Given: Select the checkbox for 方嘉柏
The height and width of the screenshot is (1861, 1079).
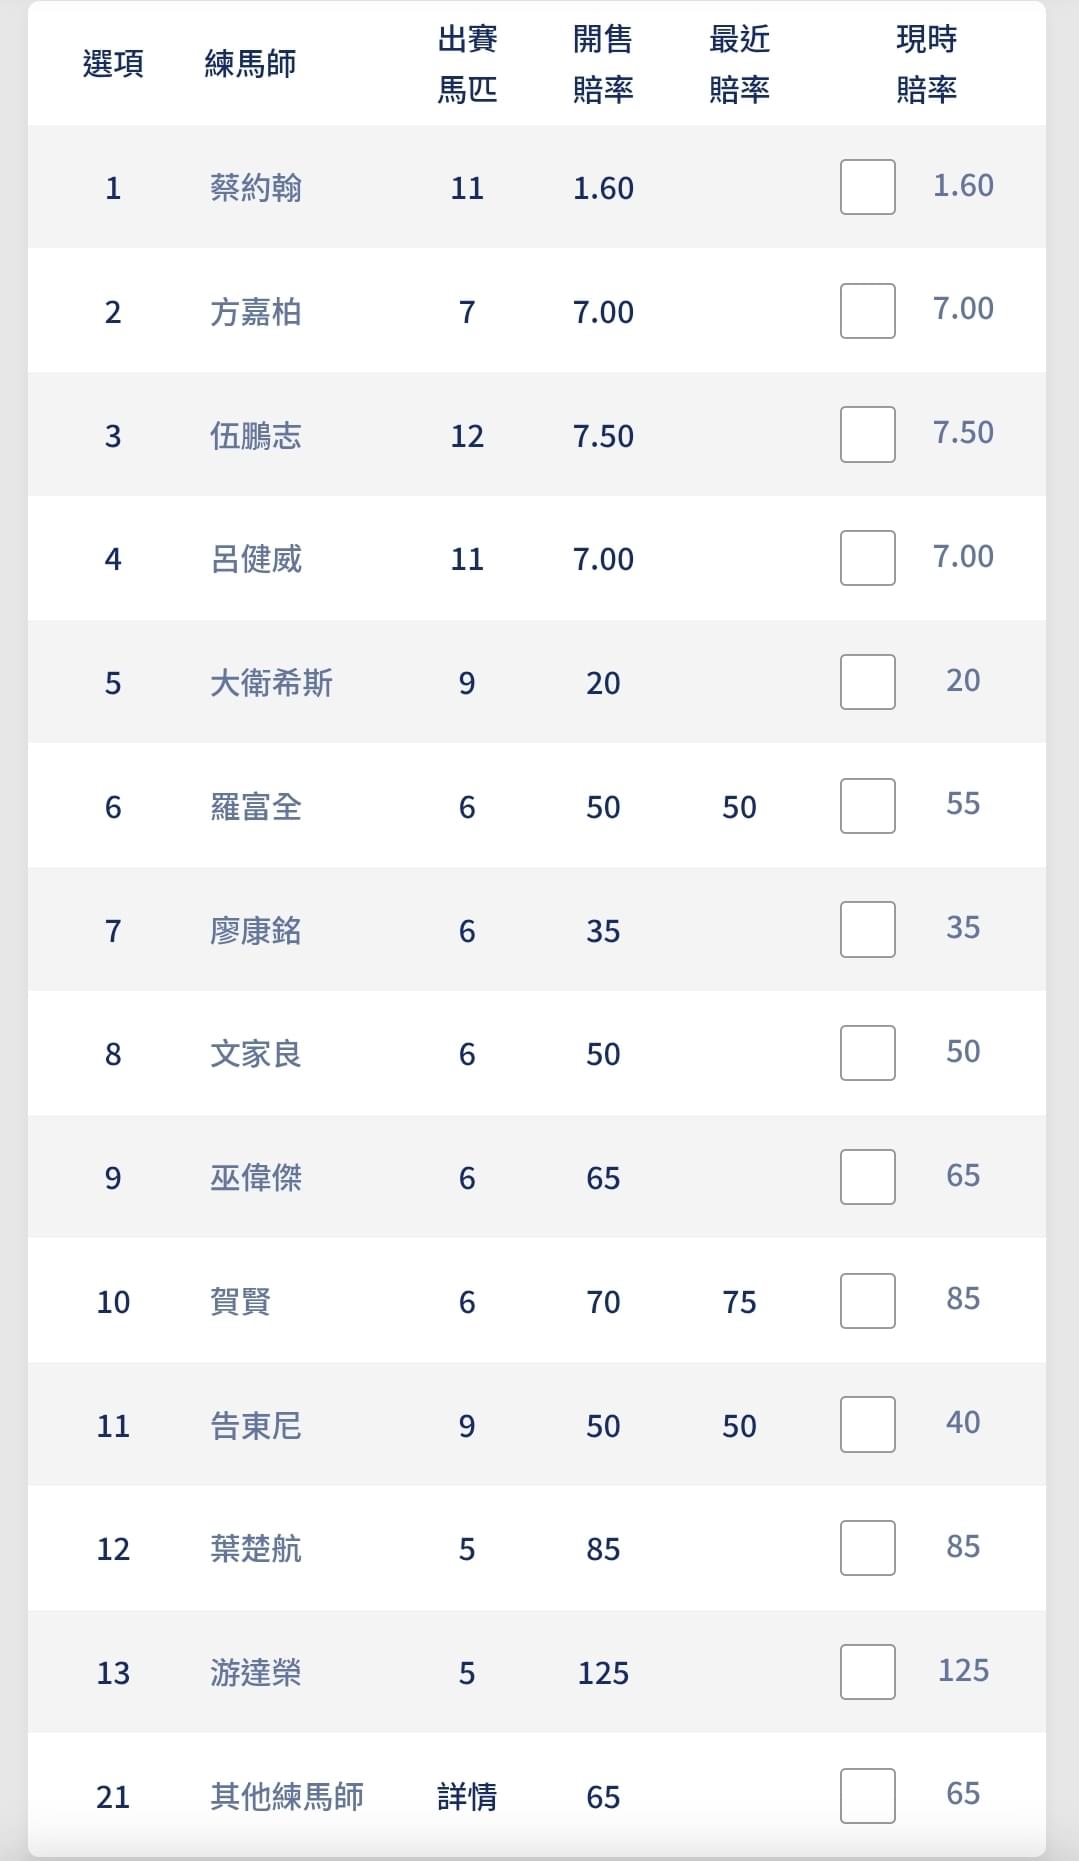Looking at the screenshot, I should [867, 311].
